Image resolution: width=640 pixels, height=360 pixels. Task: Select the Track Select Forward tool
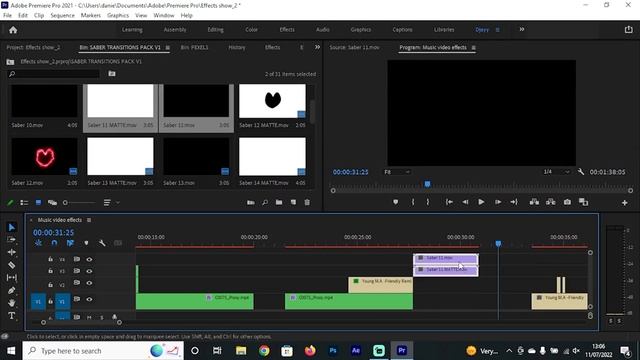11,240
